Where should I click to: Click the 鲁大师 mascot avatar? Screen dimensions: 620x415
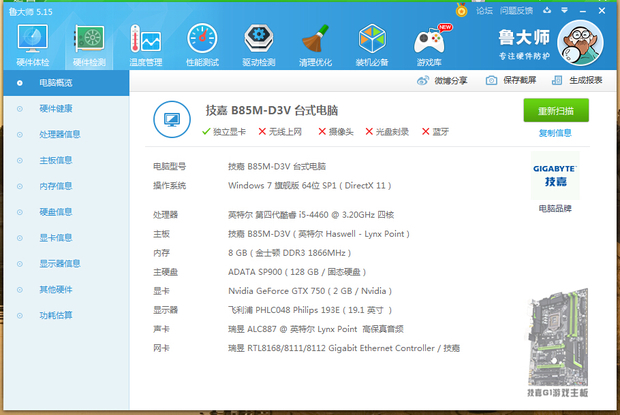(x=580, y=43)
